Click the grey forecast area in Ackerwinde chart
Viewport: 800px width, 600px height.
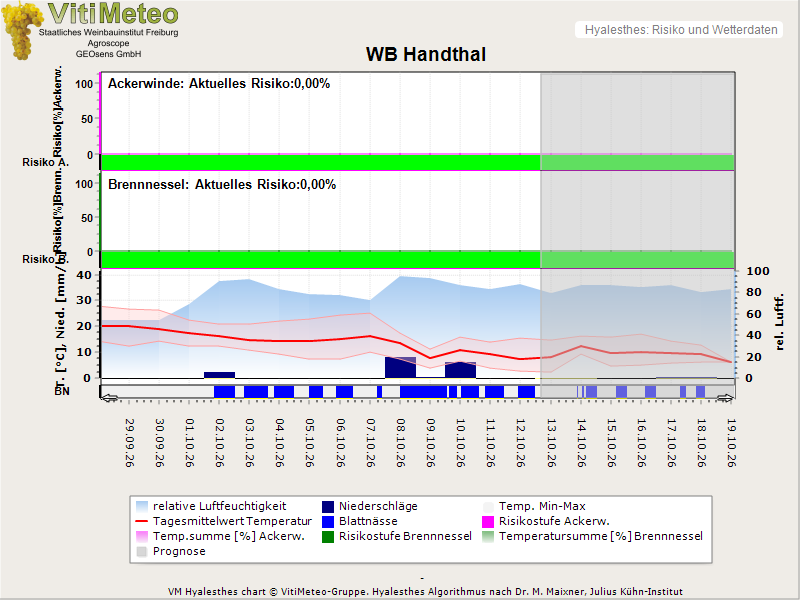[637, 113]
